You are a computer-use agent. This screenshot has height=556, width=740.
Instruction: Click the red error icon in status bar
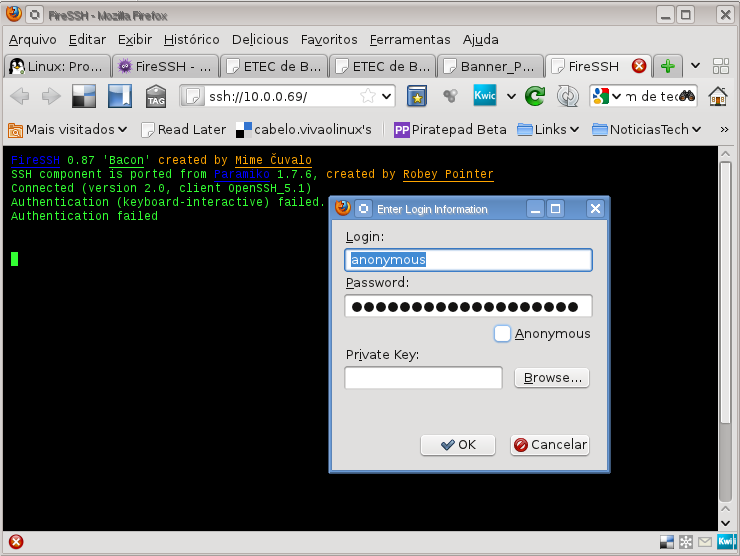click(16, 542)
